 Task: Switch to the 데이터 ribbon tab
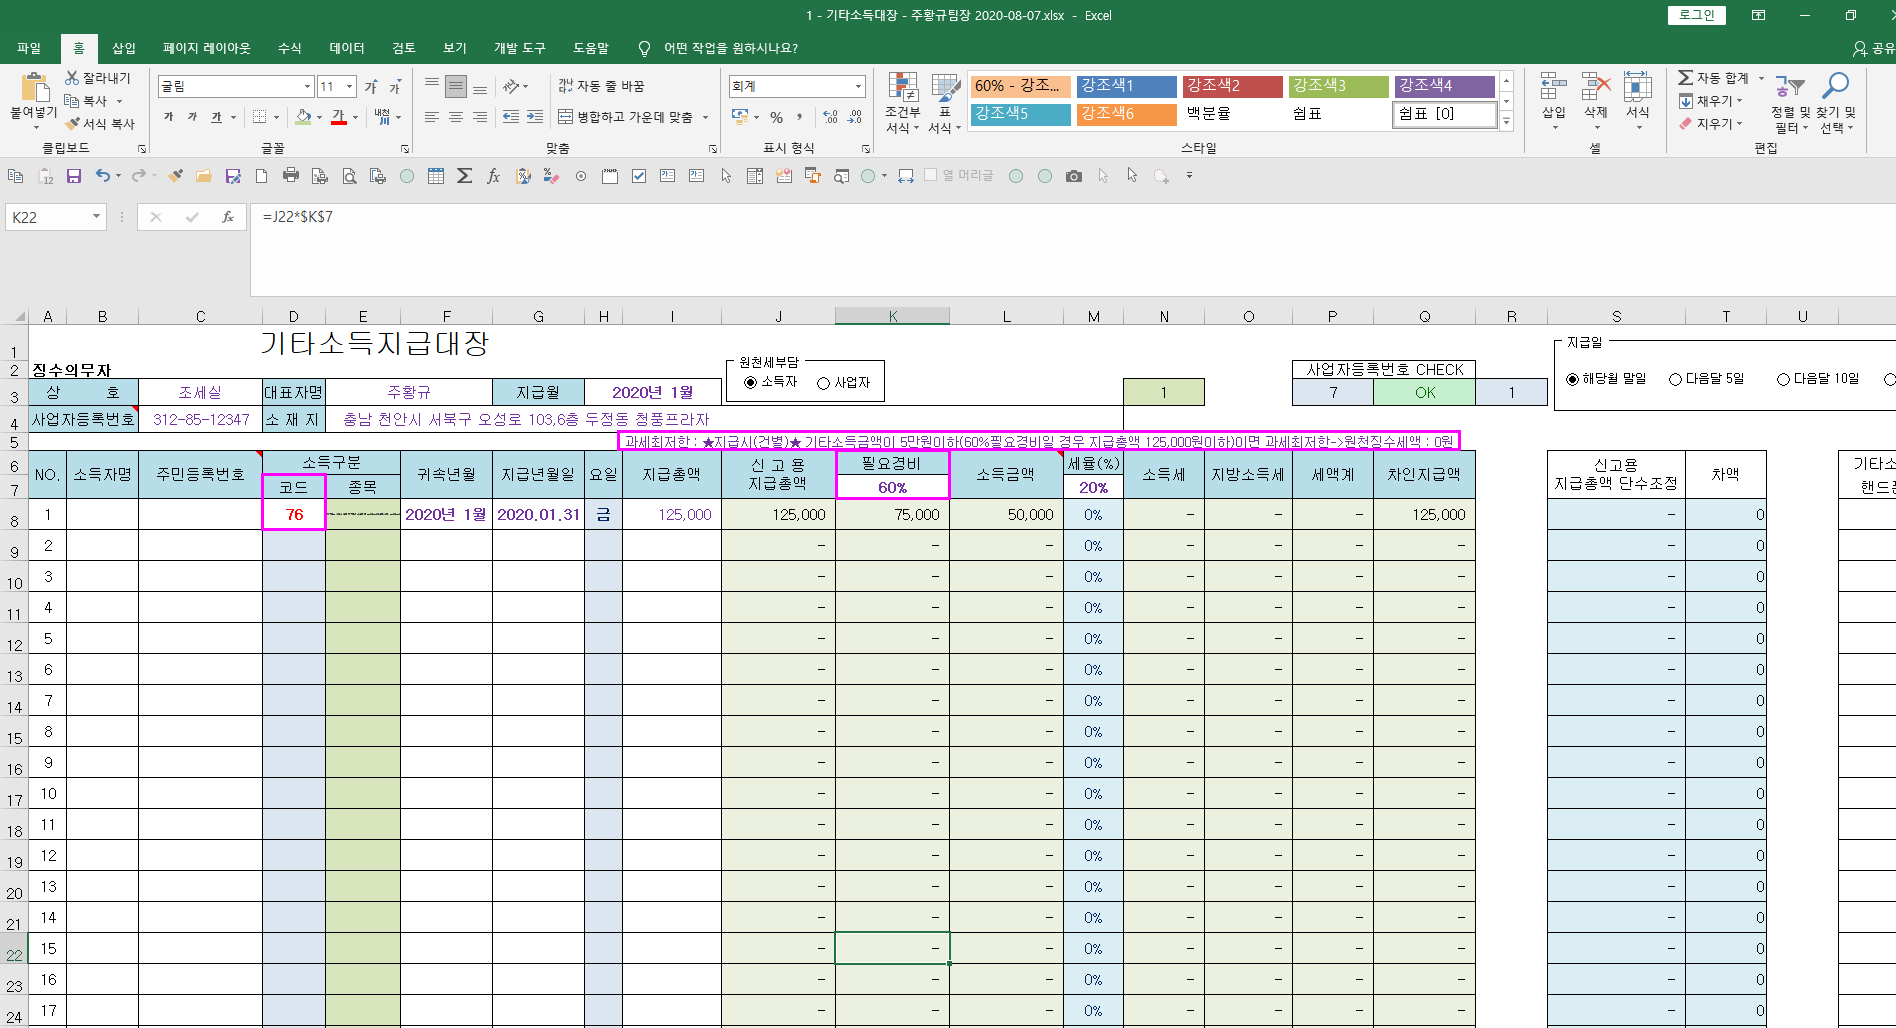tap(346, 48)
